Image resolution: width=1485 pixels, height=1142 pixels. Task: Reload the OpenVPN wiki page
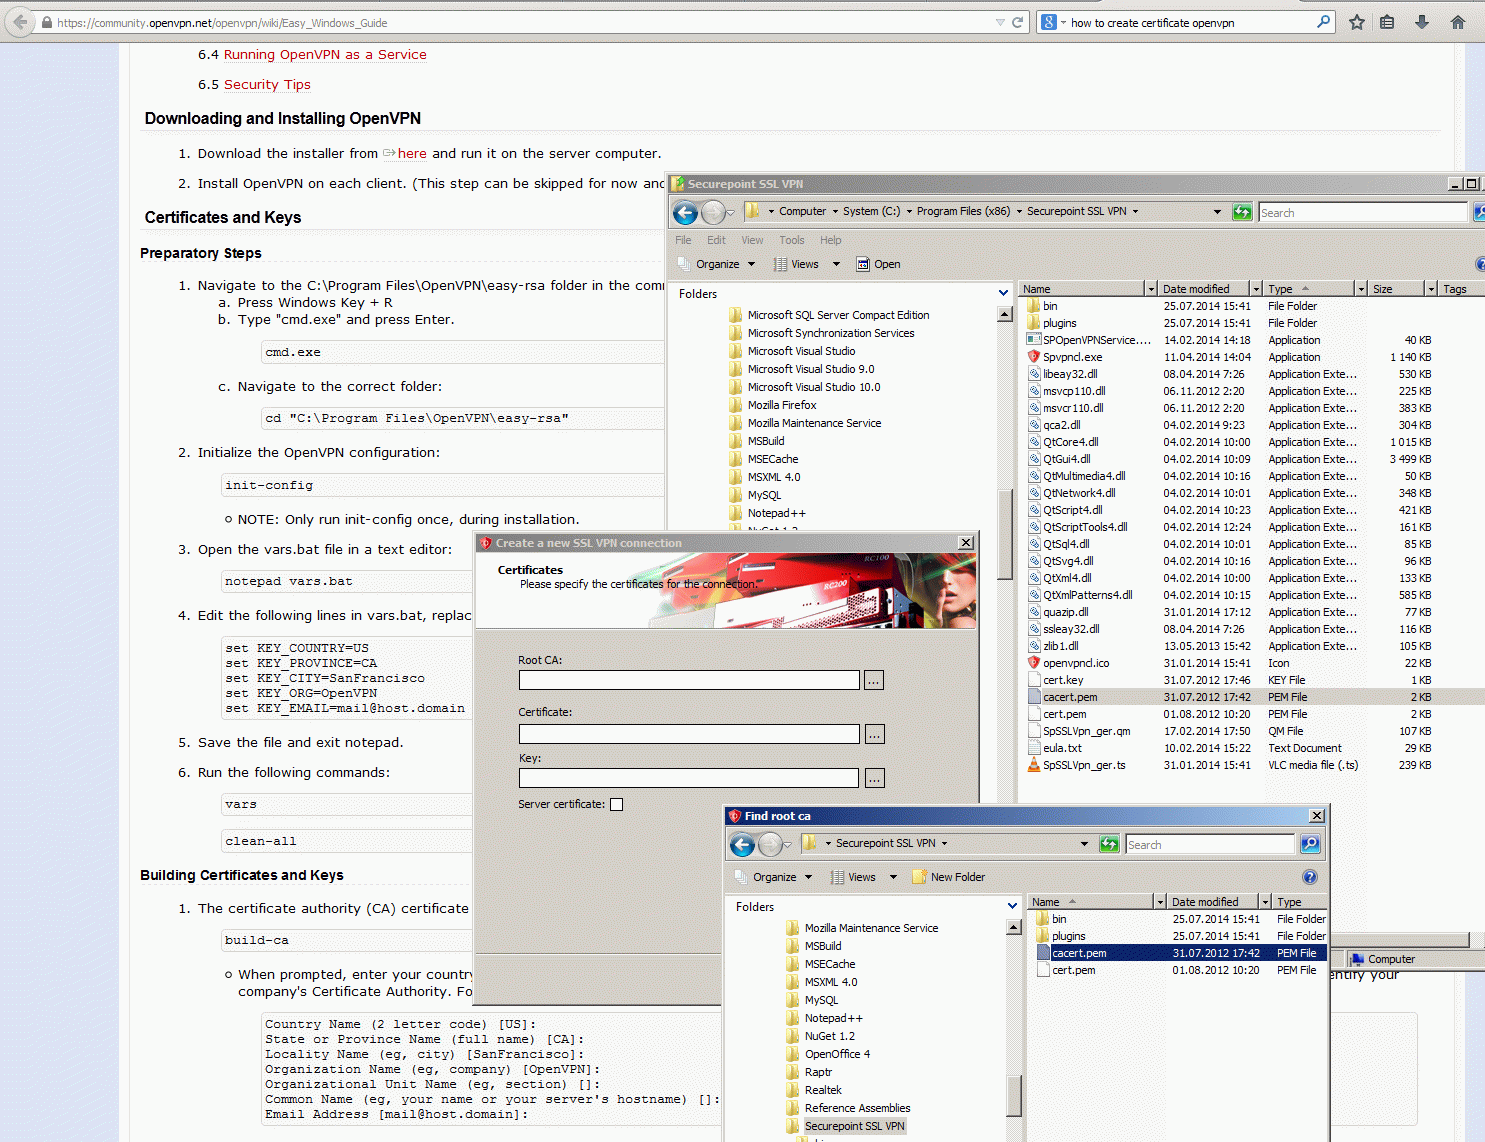[1017, 22]
